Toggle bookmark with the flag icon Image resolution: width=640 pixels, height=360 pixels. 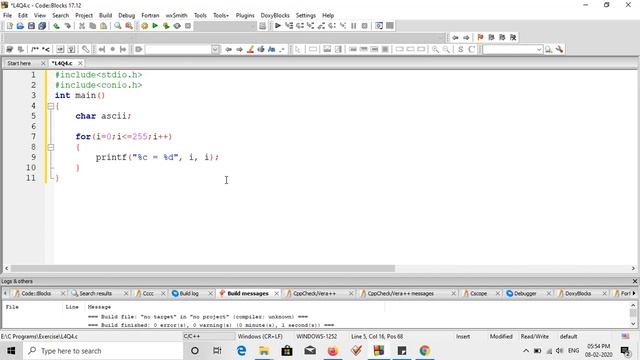[x=480, y=37]
